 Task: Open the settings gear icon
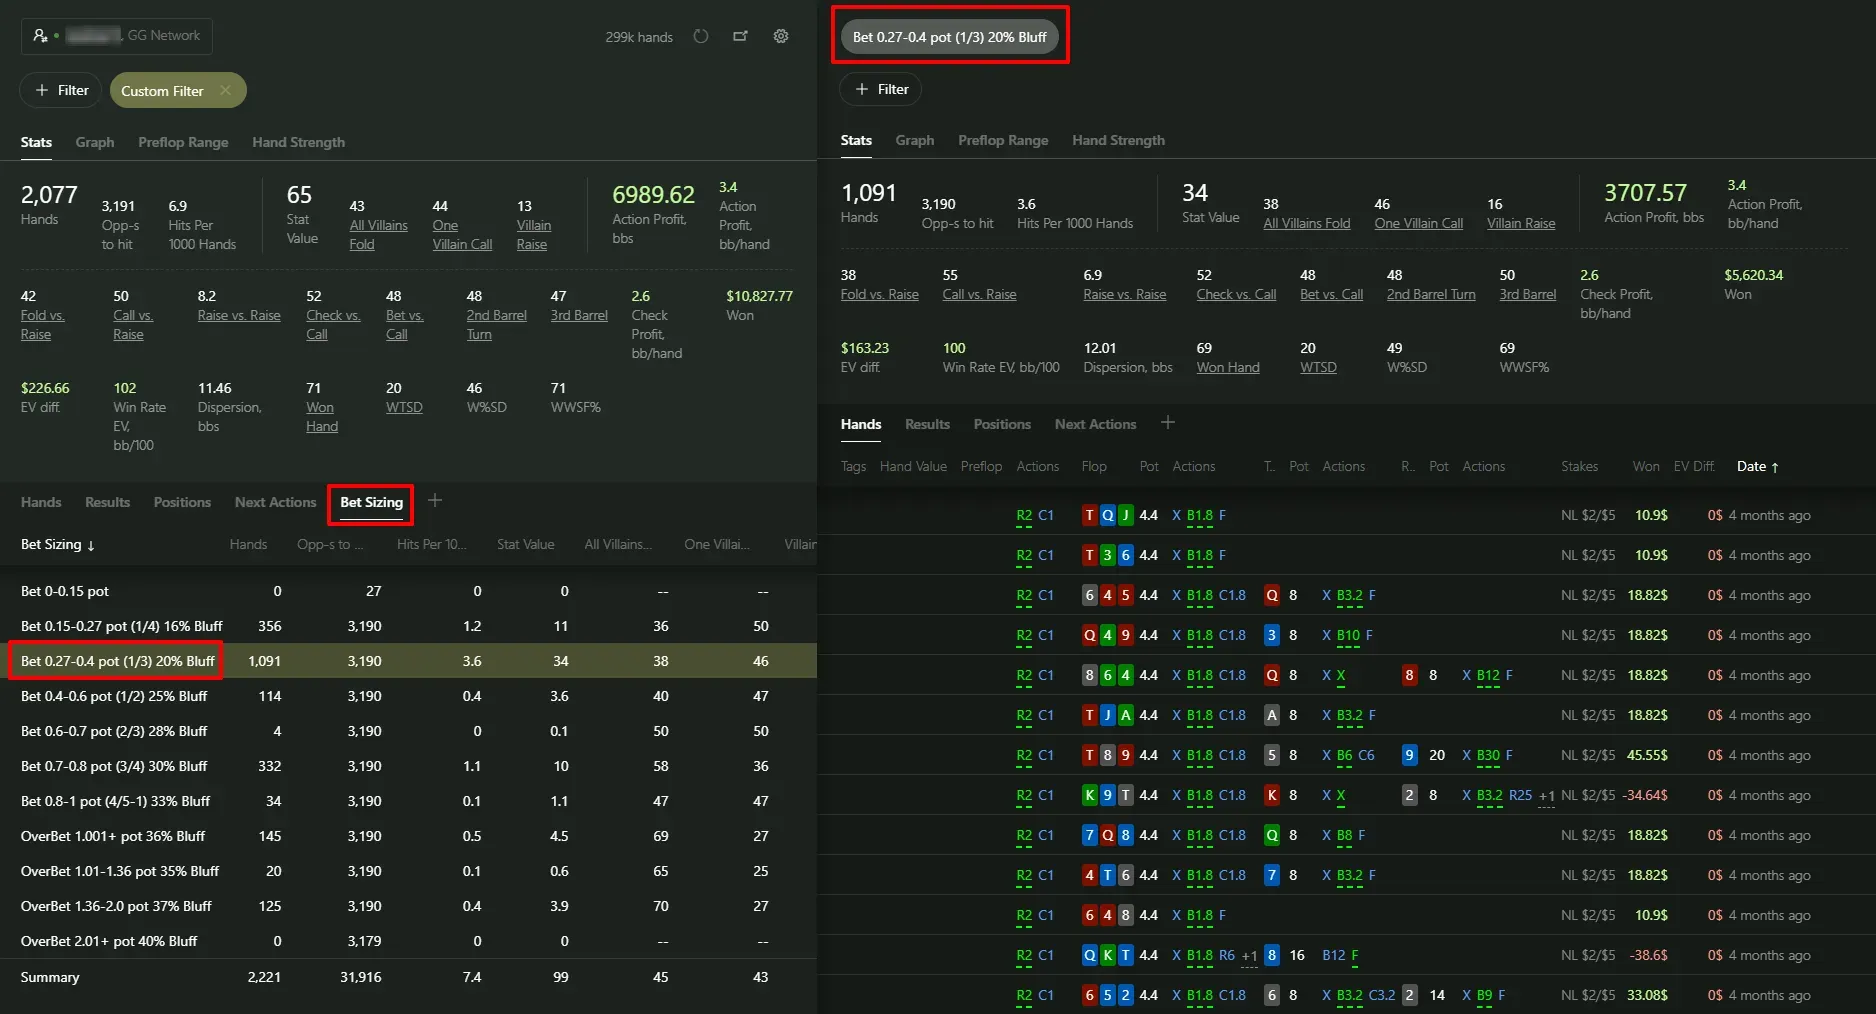(781, 37)
